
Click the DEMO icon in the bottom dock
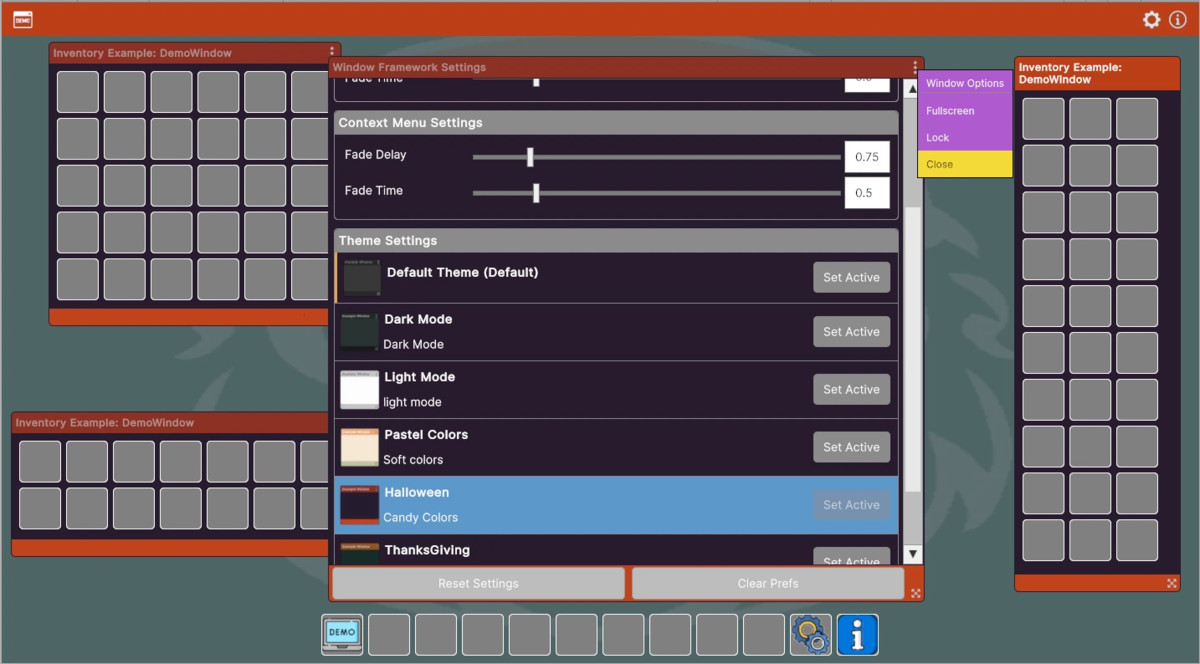(x=342, y=634)
